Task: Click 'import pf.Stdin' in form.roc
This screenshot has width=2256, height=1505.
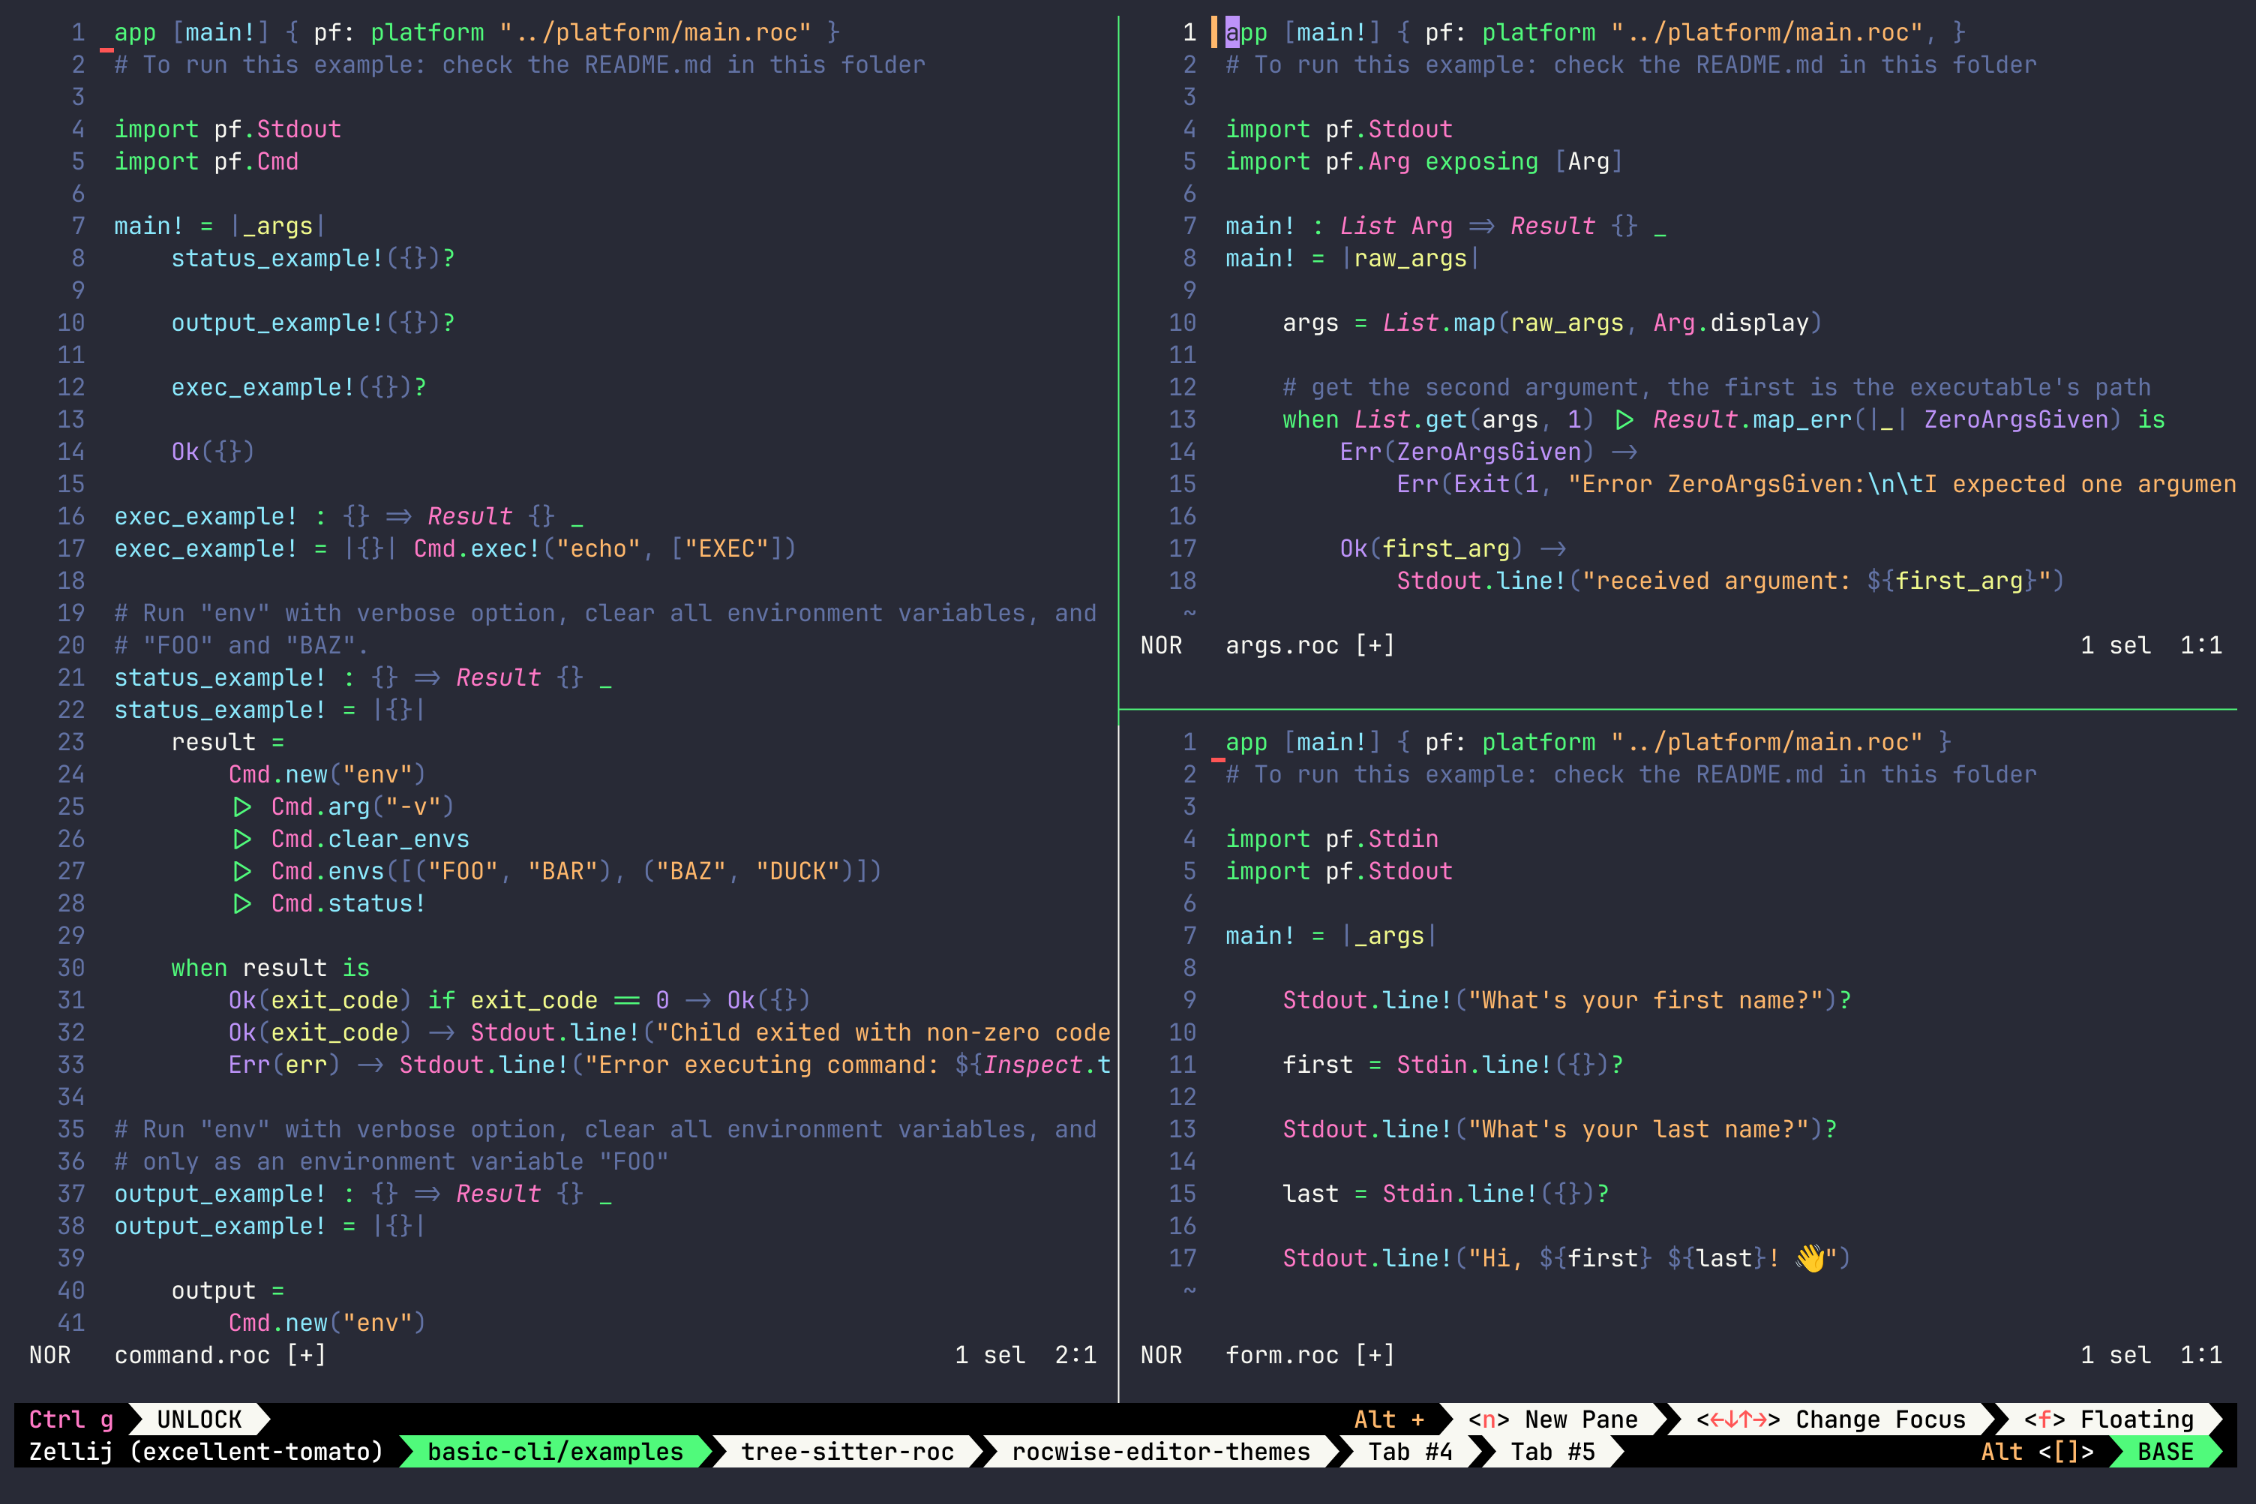Action: point(1332,839)
